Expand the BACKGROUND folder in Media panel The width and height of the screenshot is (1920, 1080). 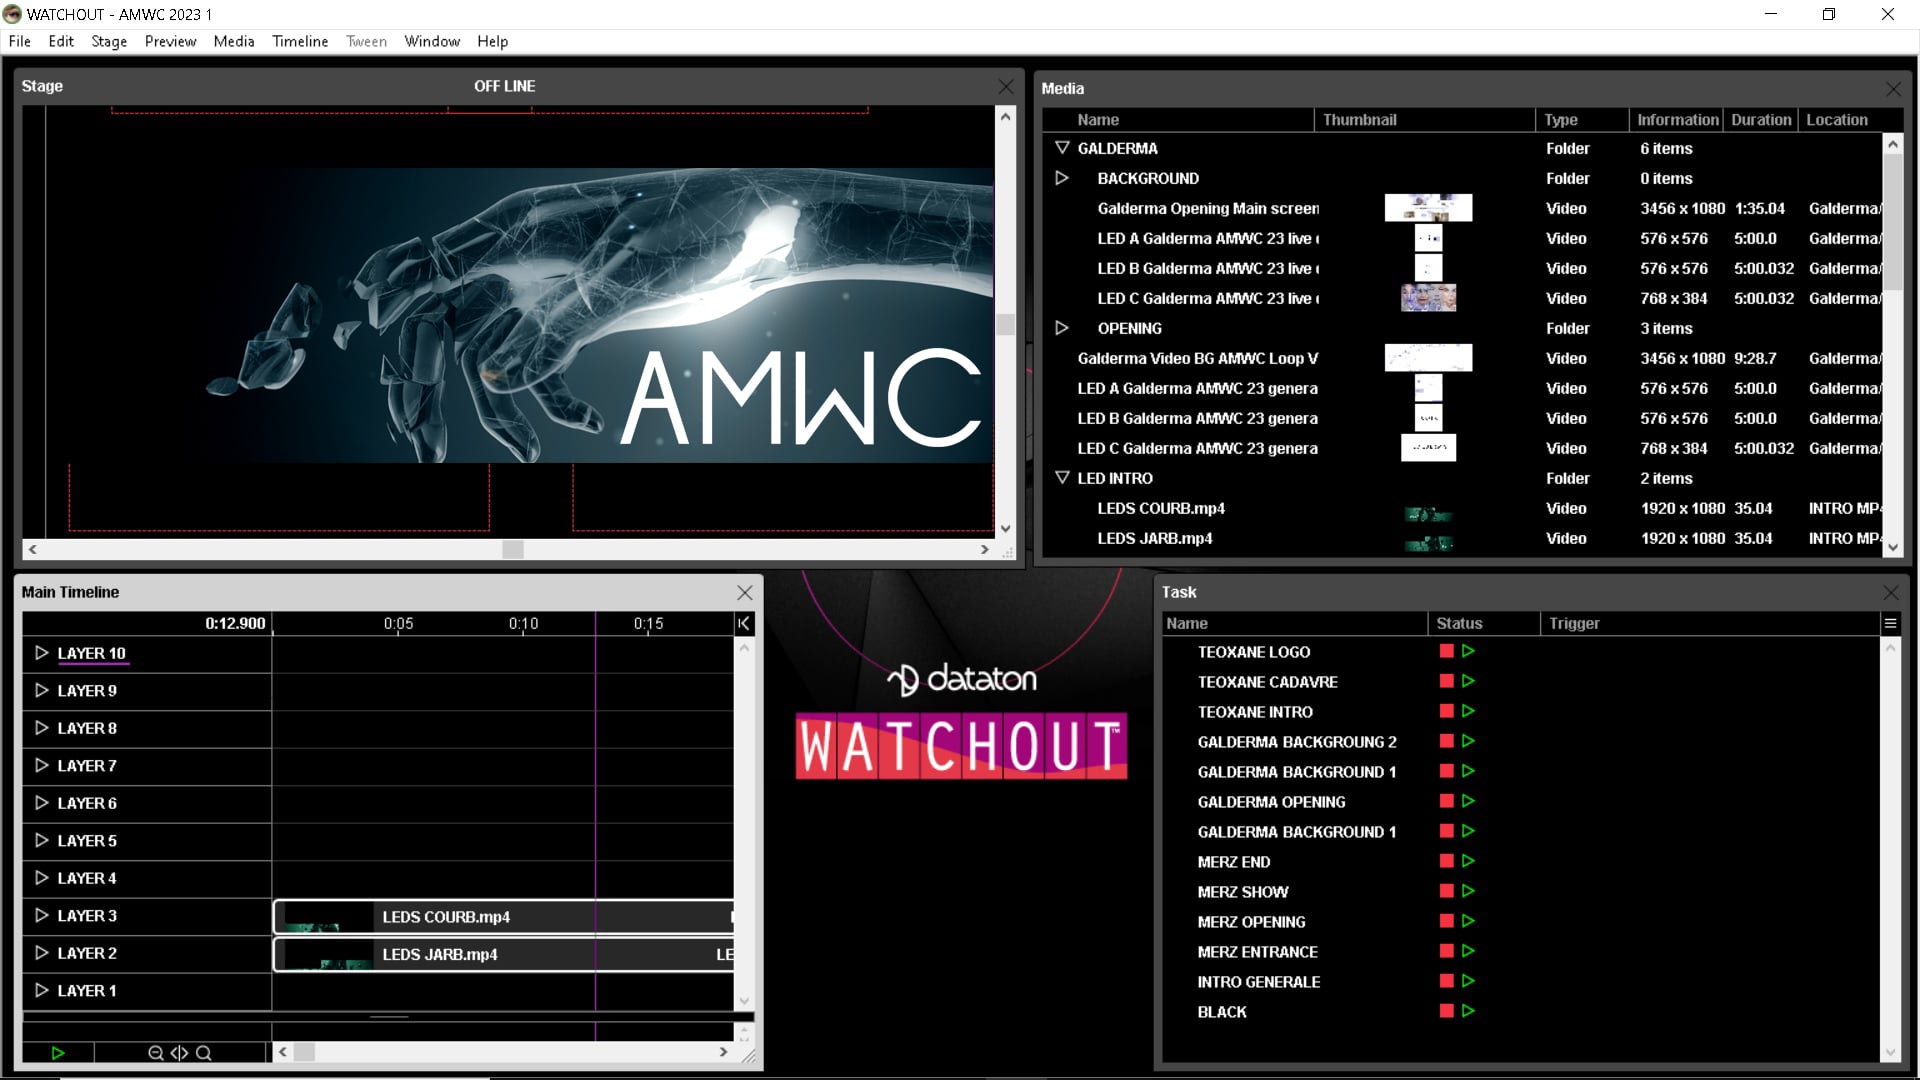1062,178
